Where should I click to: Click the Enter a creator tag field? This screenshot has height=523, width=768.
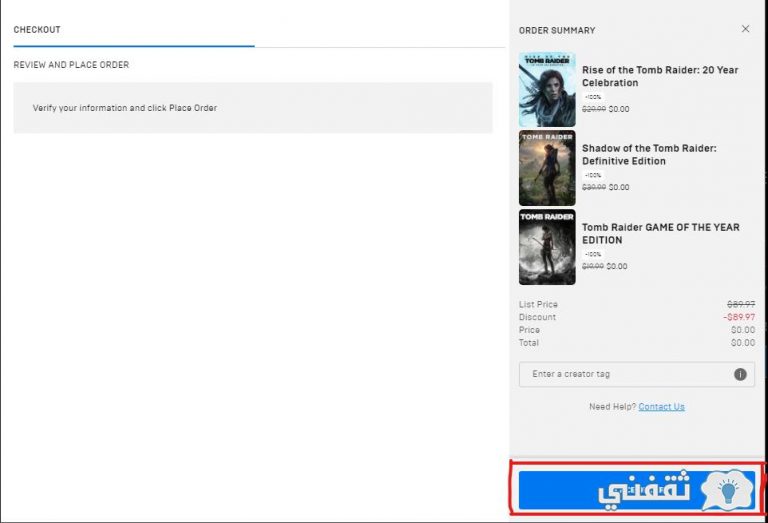[637, 374]
